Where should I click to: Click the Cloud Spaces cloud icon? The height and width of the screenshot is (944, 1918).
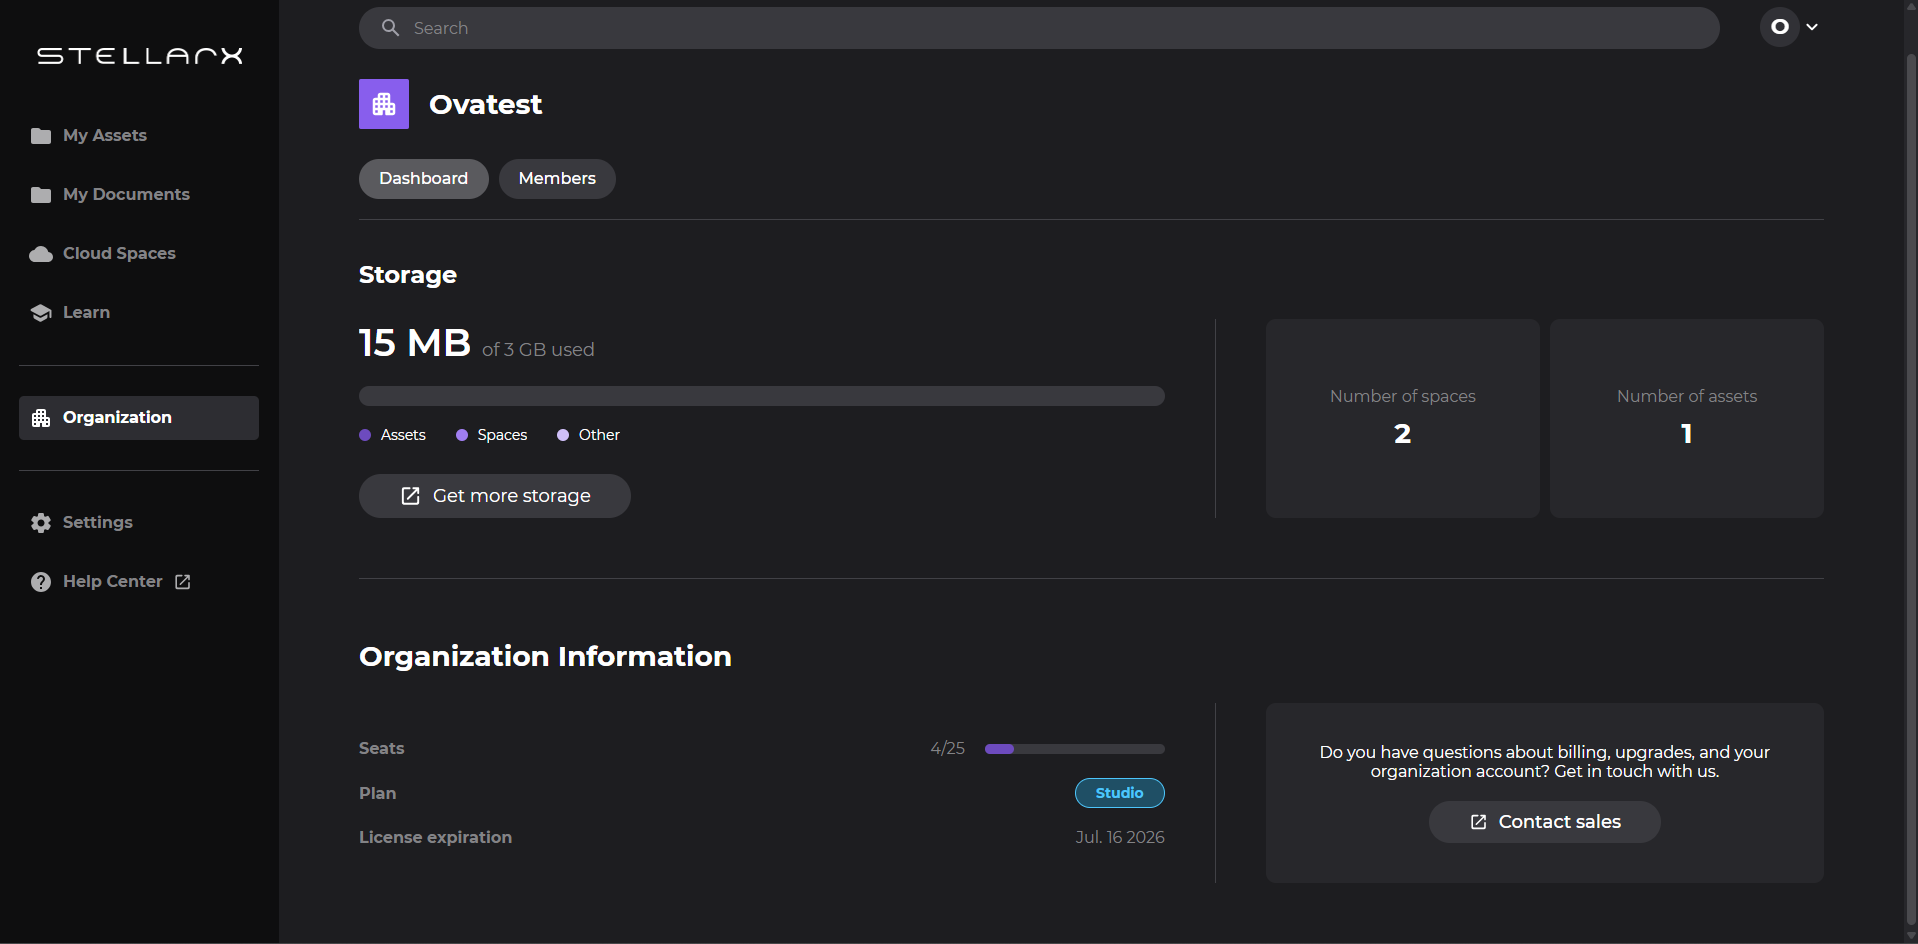point(41,254)
